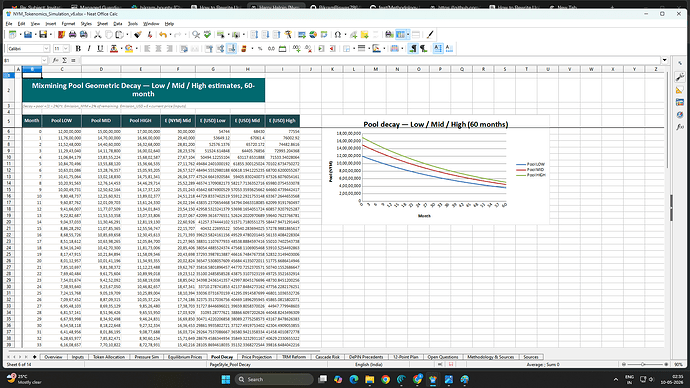The height and width of the screenshot is (388, 690).
Task: Click the Function Wizard fx icon
Action: click(55, 60)
